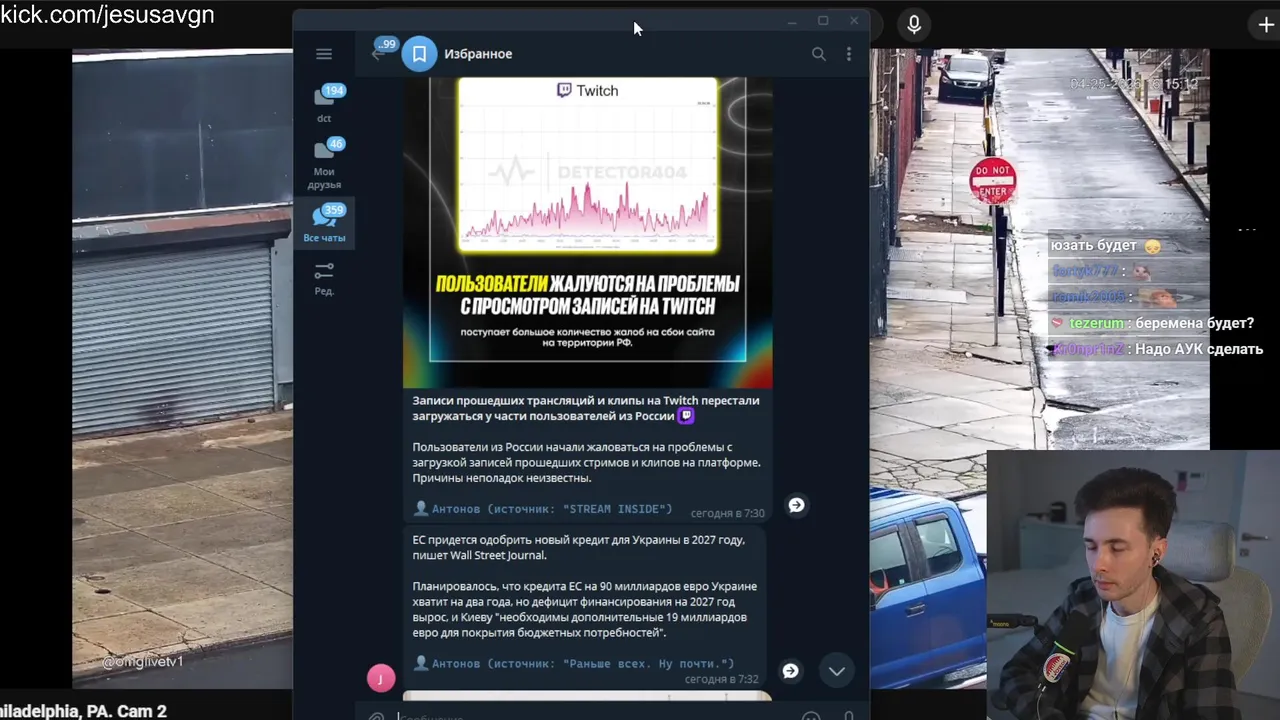Viewport: 1280px width, 720px height.
Task: Click the headline Записи прошедших трансляций text
Action: click(x=586, y=408)
